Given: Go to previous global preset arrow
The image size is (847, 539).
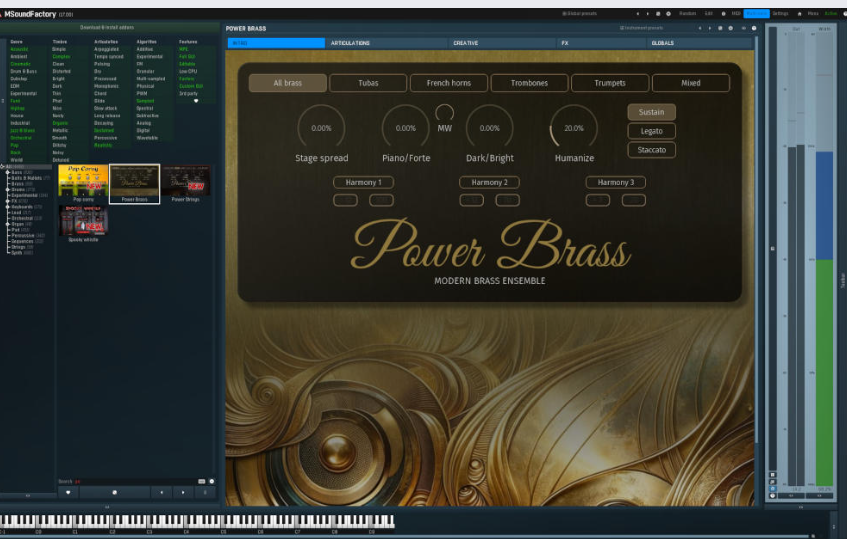Looking at the screenshot, I should 637,14.
